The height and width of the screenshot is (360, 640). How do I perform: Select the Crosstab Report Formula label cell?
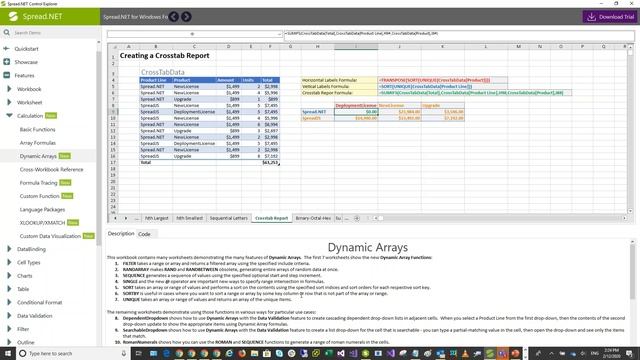pyautogui.click(x=340, y=93)
